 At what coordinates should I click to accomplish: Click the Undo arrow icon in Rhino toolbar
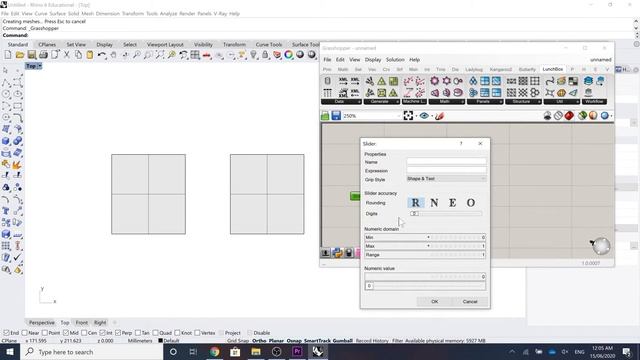102,55
